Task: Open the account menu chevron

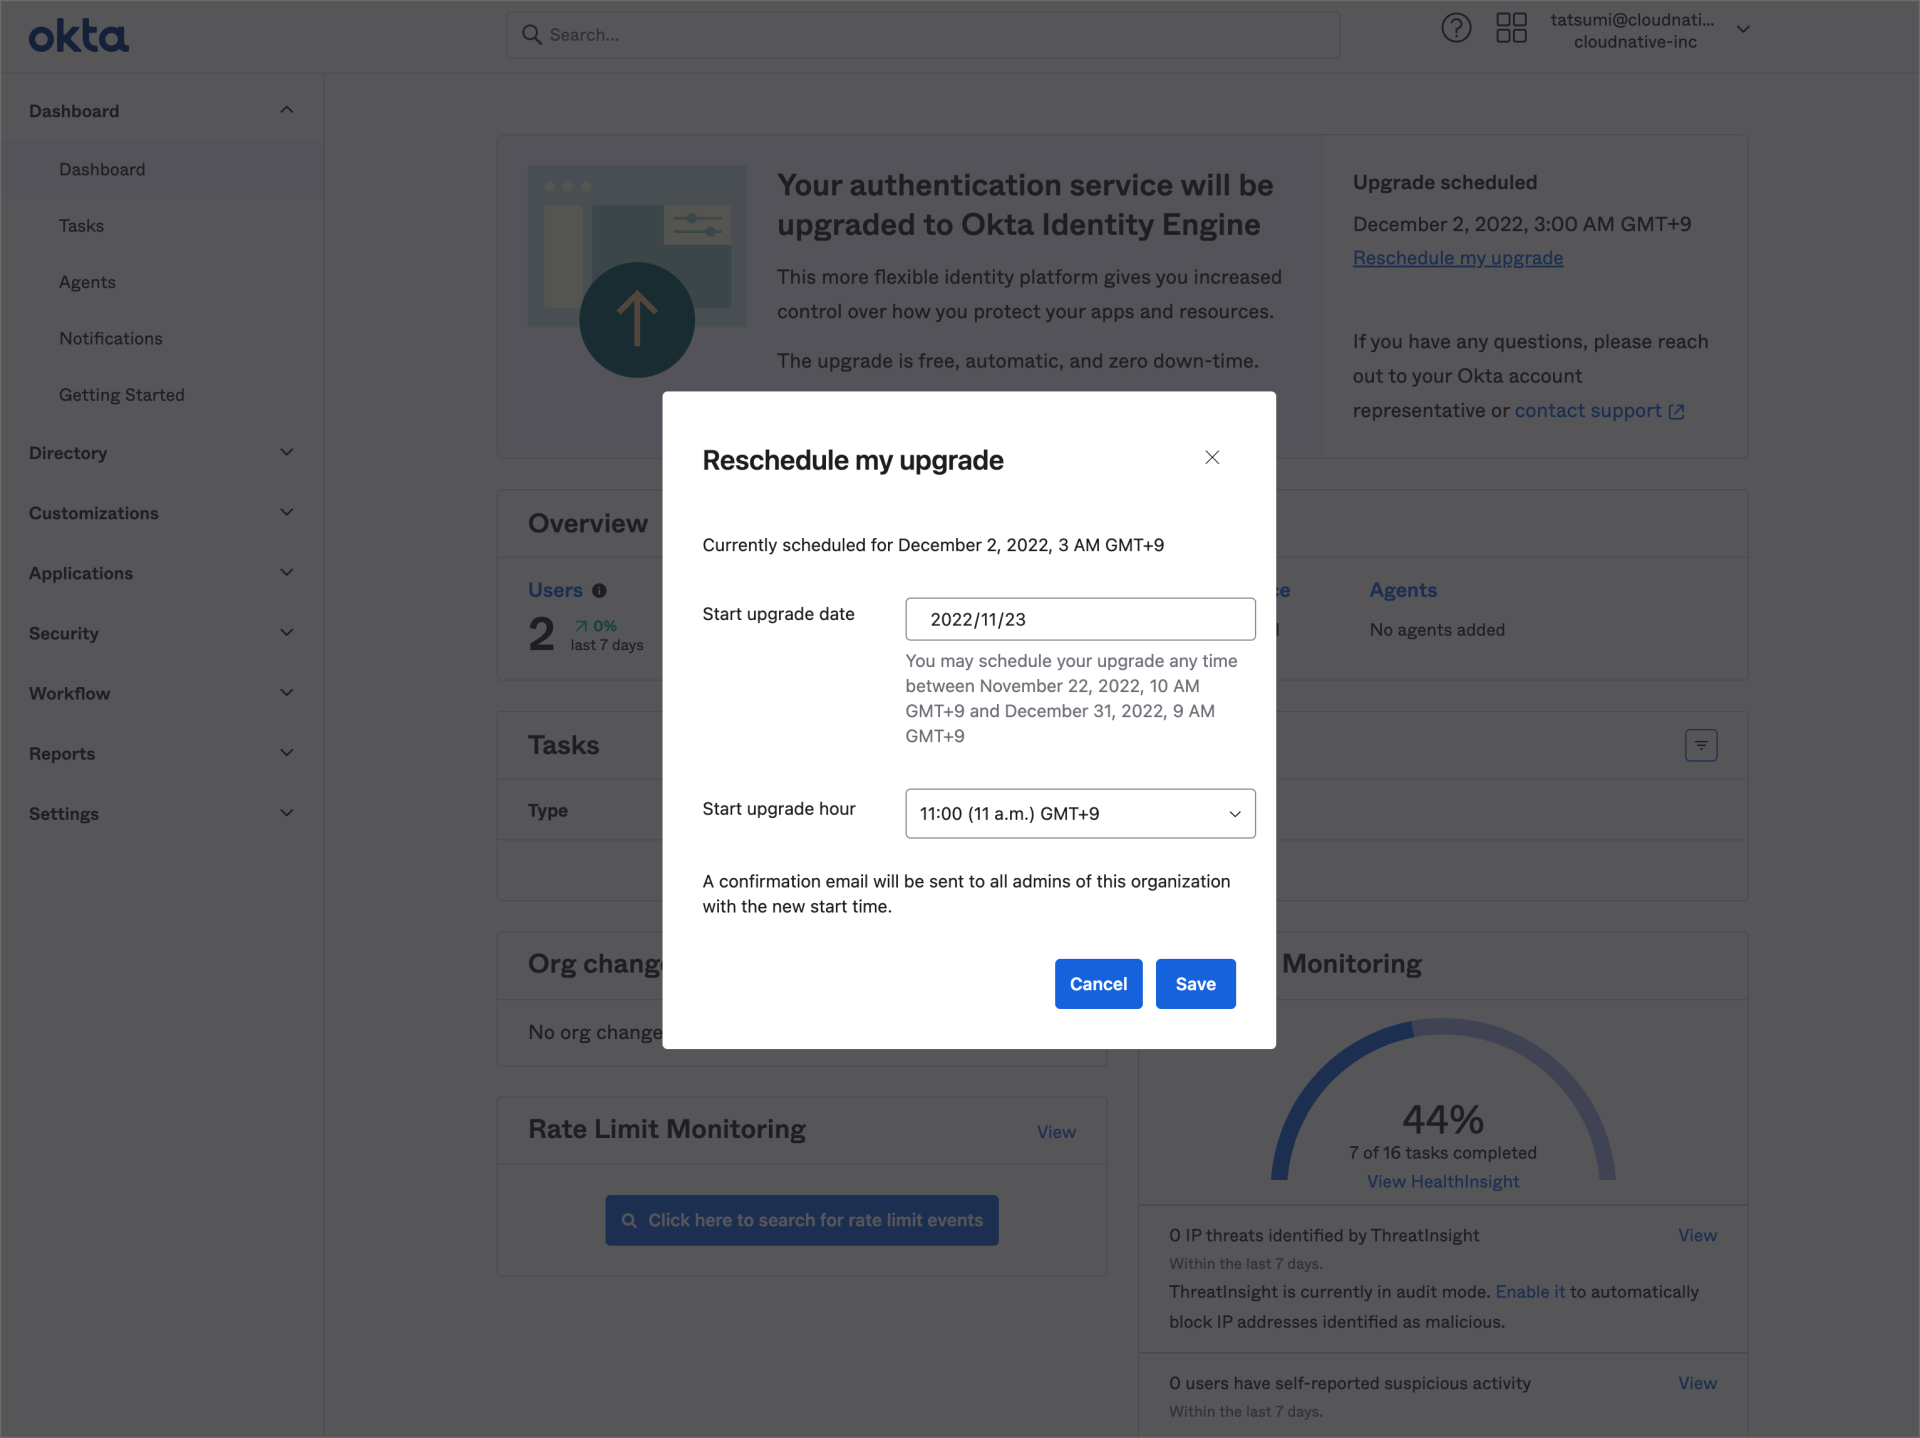Action: coord(1744,29)
